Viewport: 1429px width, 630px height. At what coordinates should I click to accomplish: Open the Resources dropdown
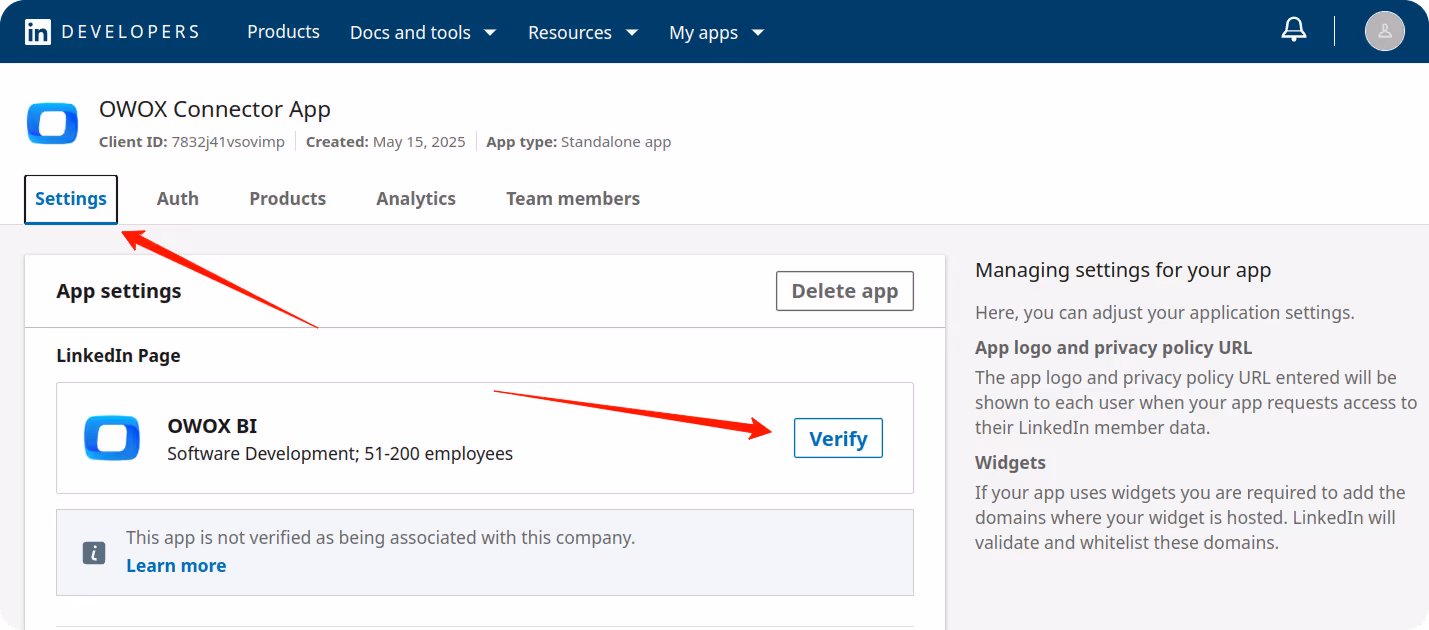tap(582, 32)
